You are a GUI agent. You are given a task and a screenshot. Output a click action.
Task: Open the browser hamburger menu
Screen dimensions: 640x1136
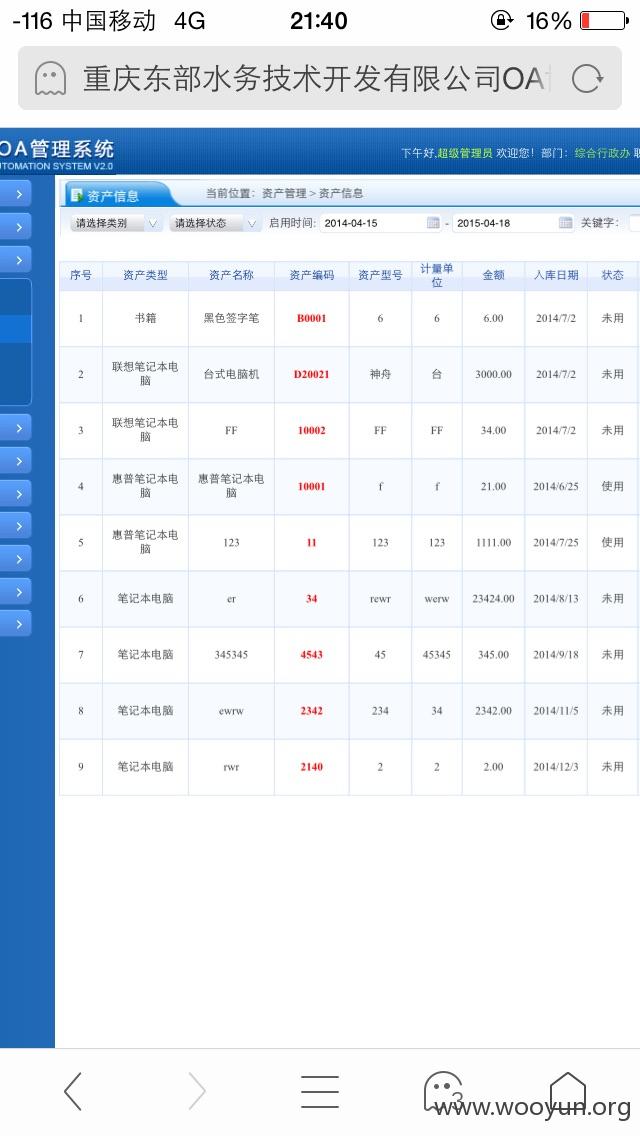pyautogui.click(x=320, y=1092)
